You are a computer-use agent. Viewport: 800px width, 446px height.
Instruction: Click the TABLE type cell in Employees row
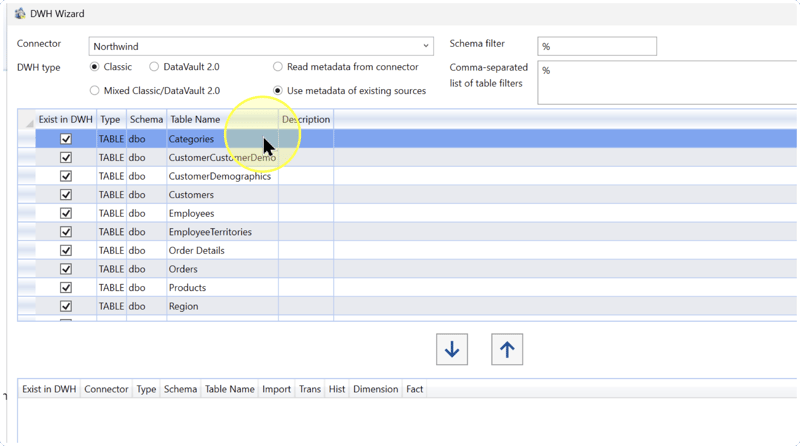click(111, 213)
